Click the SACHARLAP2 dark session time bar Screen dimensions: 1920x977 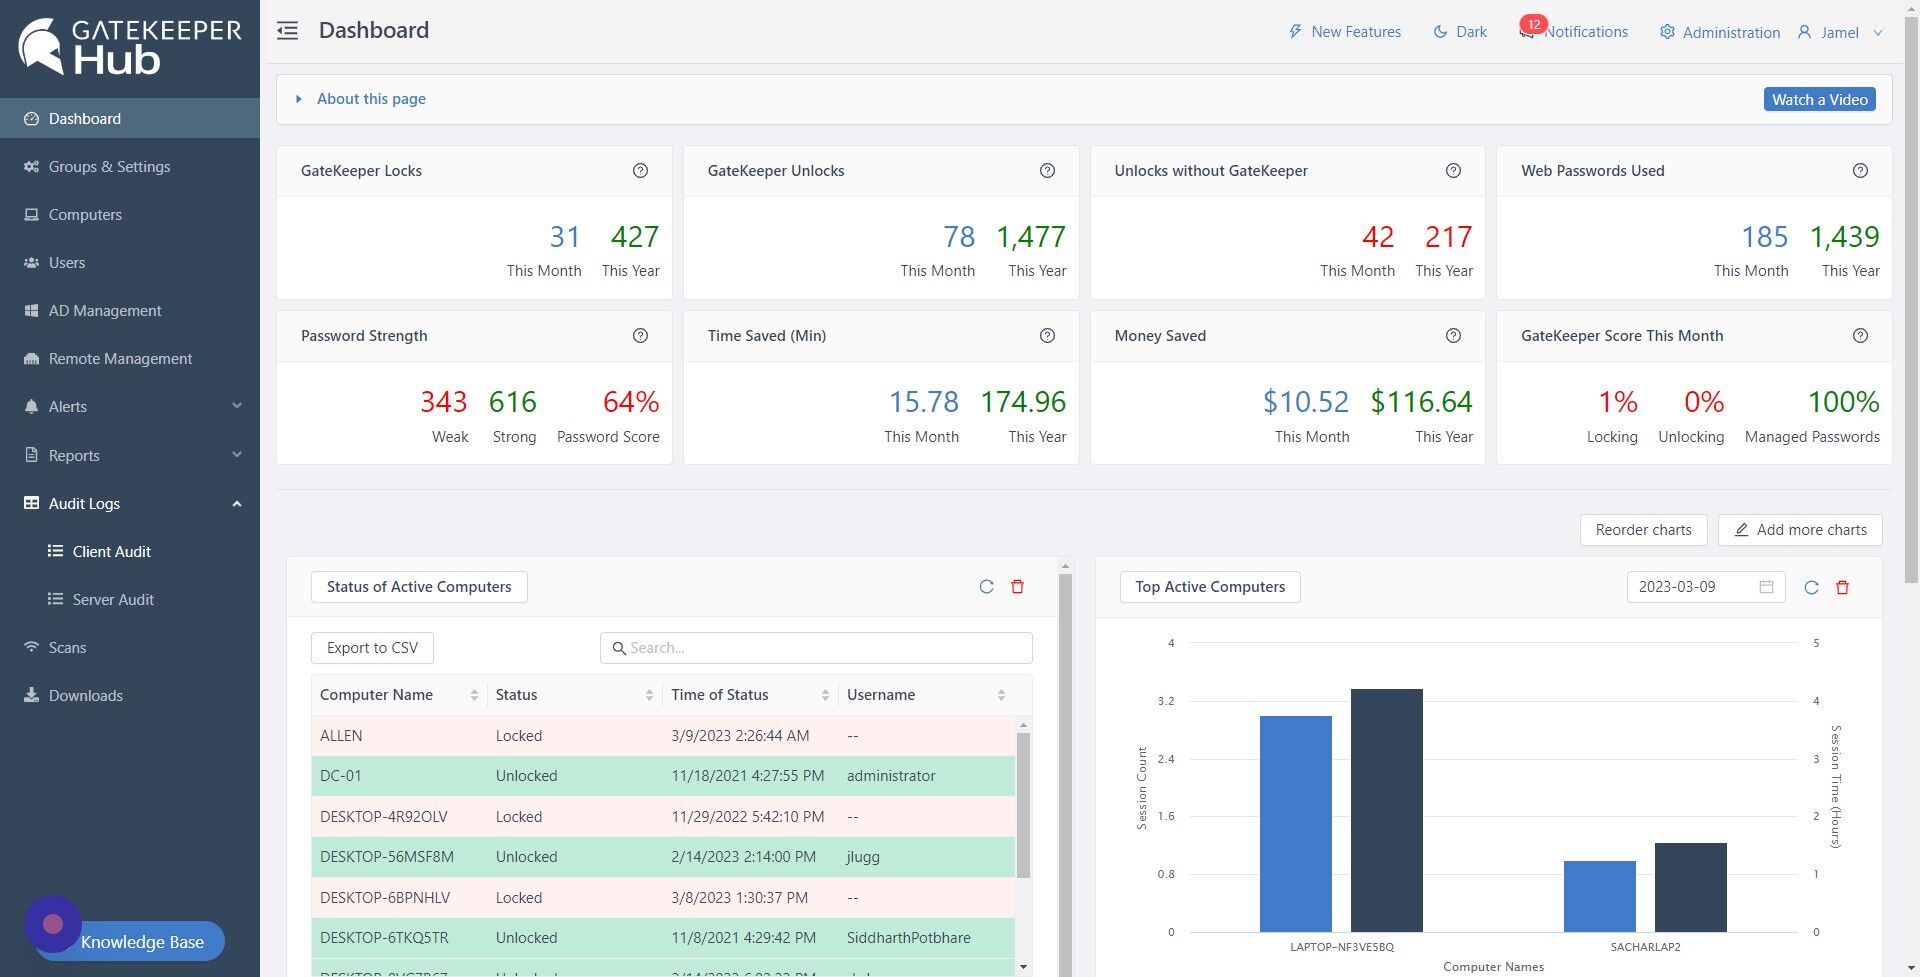tap(1690, 888)
